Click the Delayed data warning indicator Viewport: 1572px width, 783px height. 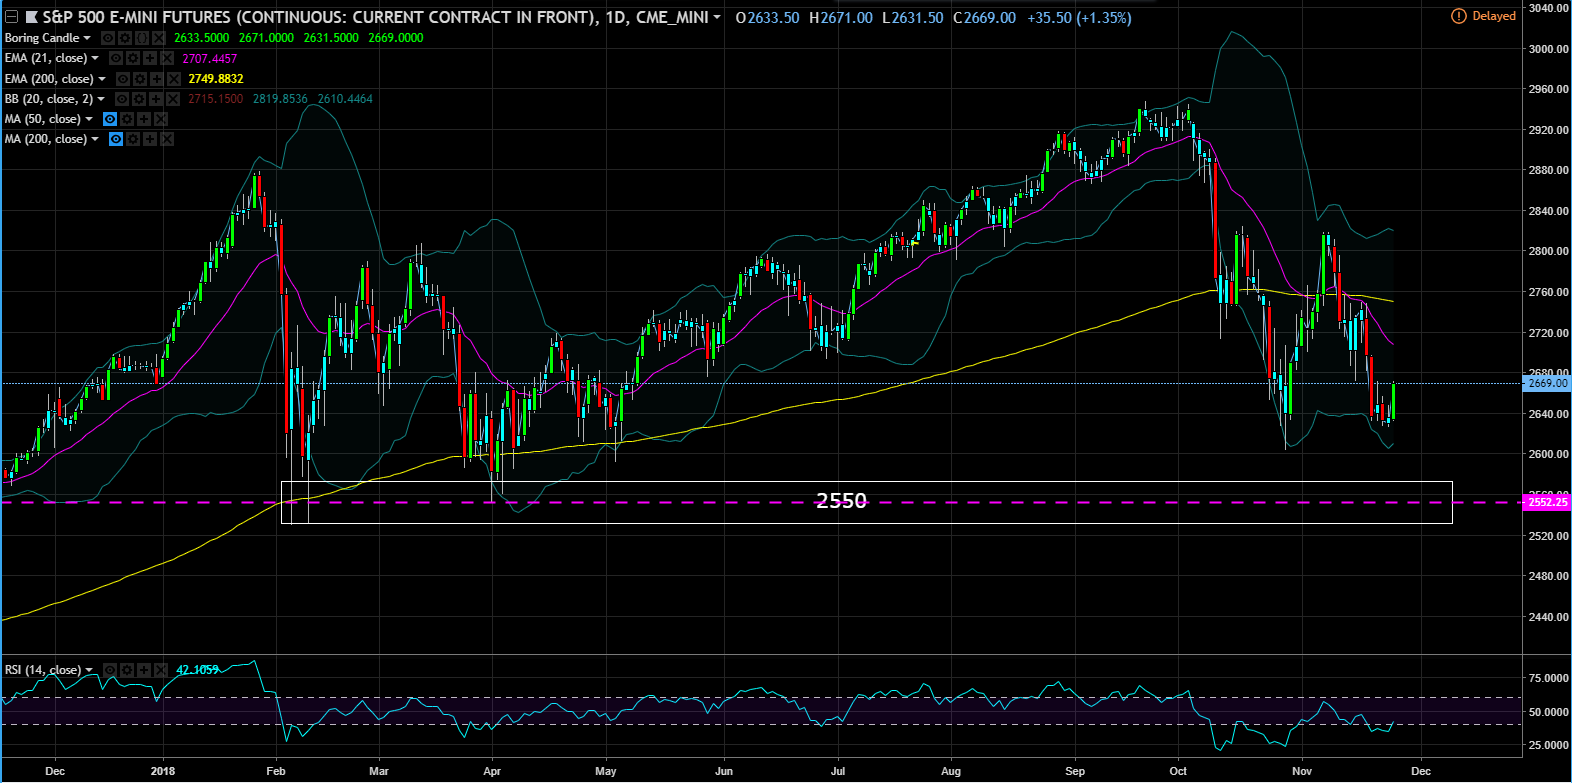pos(1484,16)
